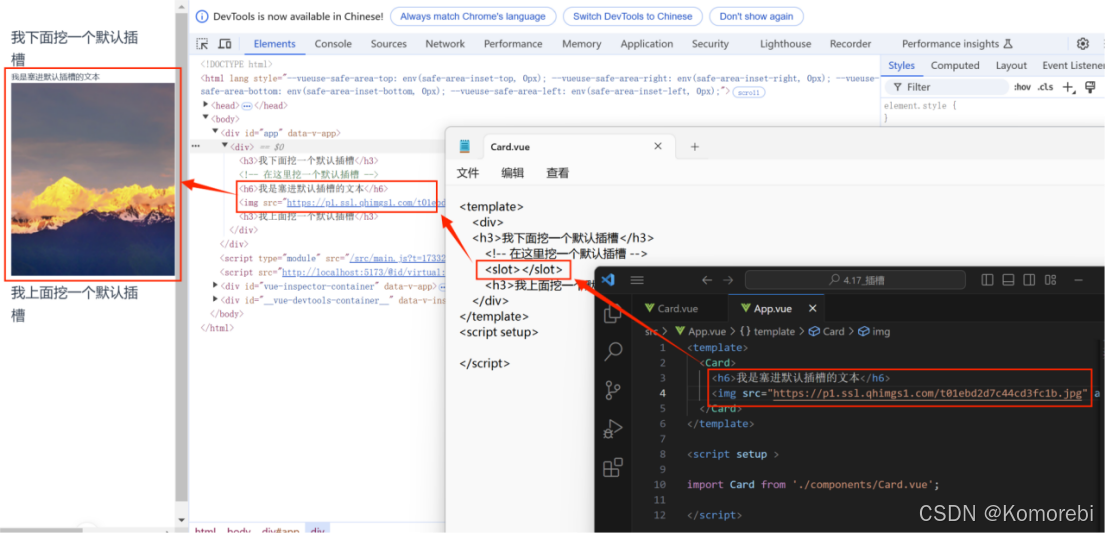Open the 查看 menu in Notepad
1106x534 pixels.
pyautogui.click(x=557, y=174)
